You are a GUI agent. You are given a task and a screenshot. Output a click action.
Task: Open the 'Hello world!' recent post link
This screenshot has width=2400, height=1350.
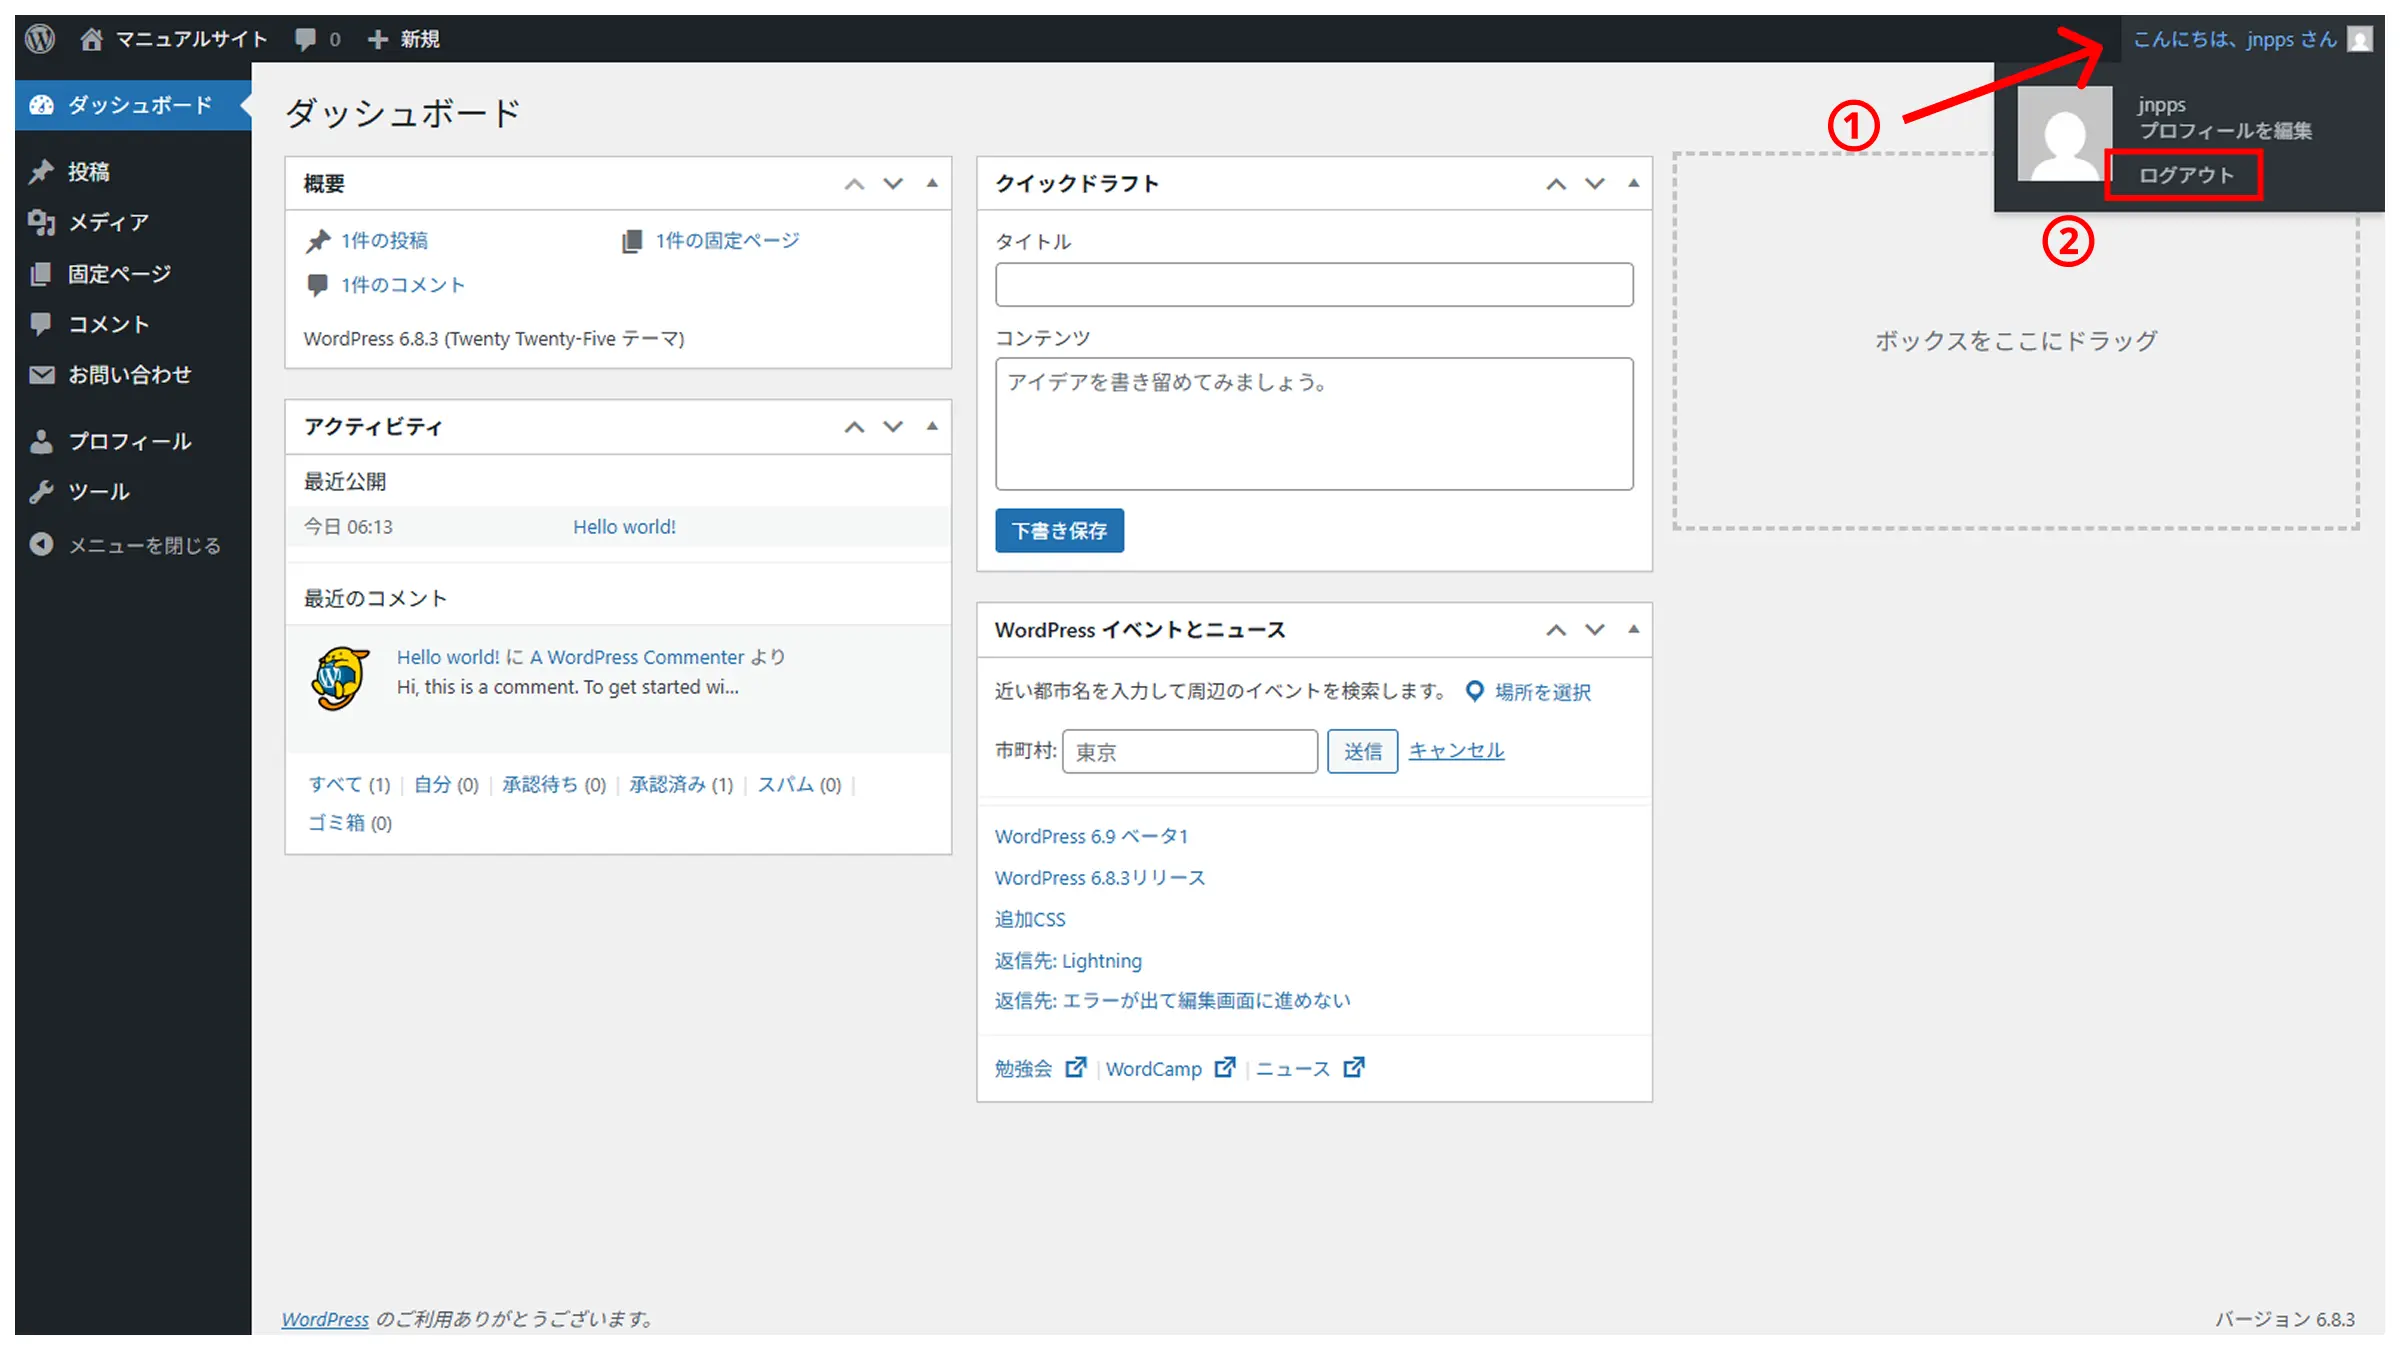pyautogui.click(x=624, y=527)
